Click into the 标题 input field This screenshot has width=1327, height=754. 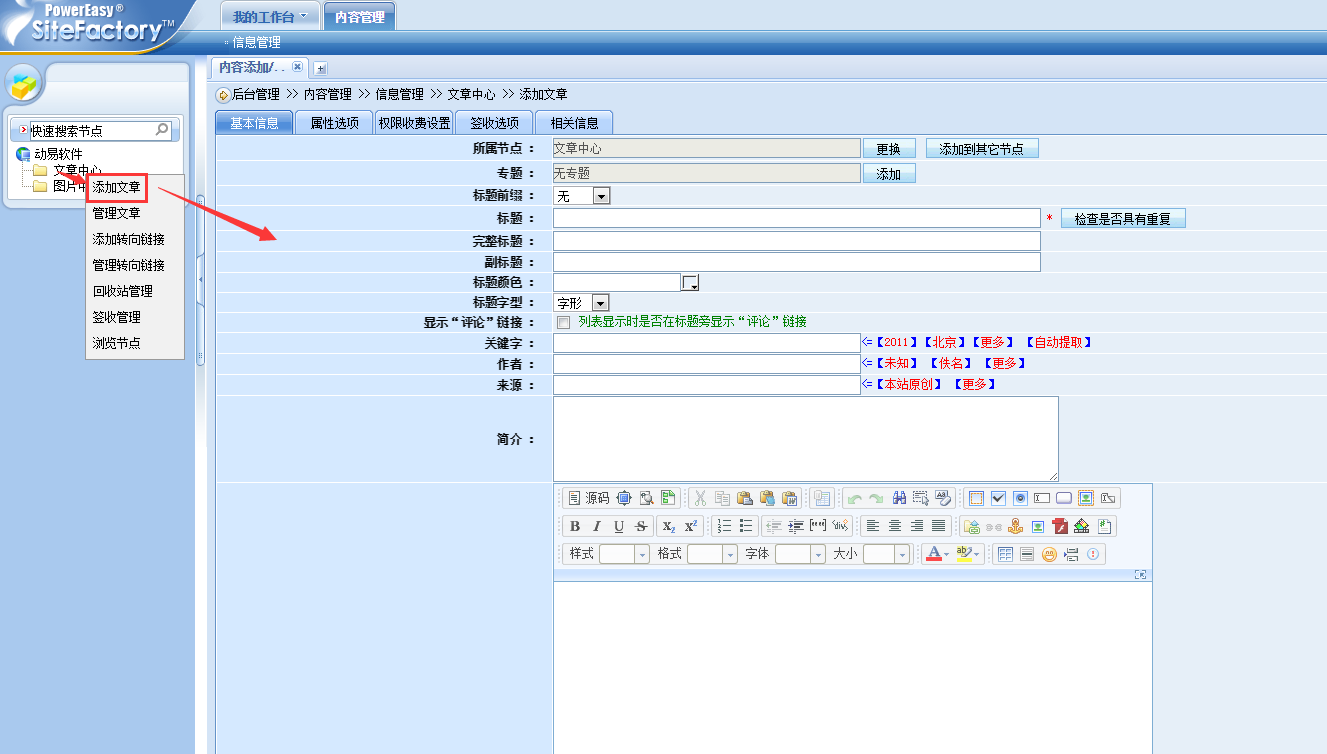pos(796,219)
